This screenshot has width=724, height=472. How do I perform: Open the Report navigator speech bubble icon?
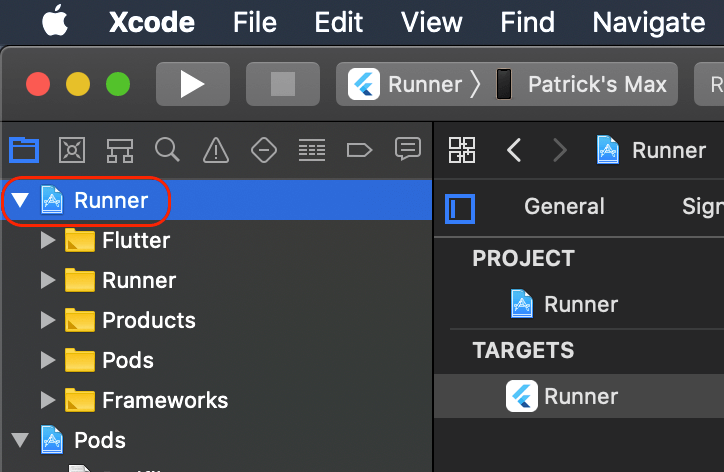407,150
